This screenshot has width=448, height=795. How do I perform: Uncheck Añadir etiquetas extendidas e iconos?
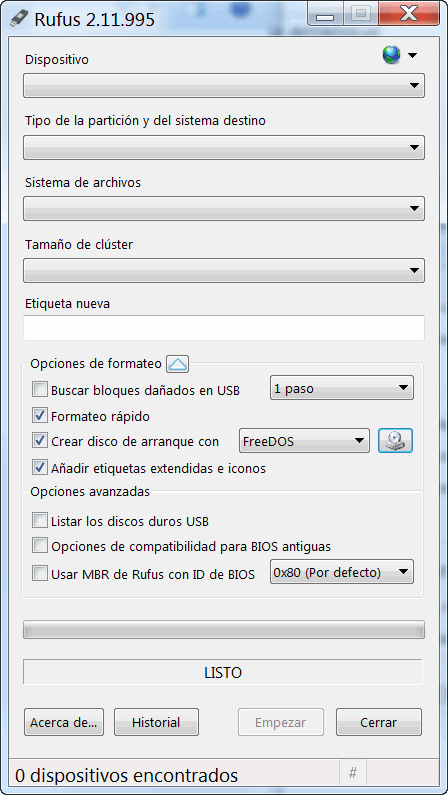point(39,468)
